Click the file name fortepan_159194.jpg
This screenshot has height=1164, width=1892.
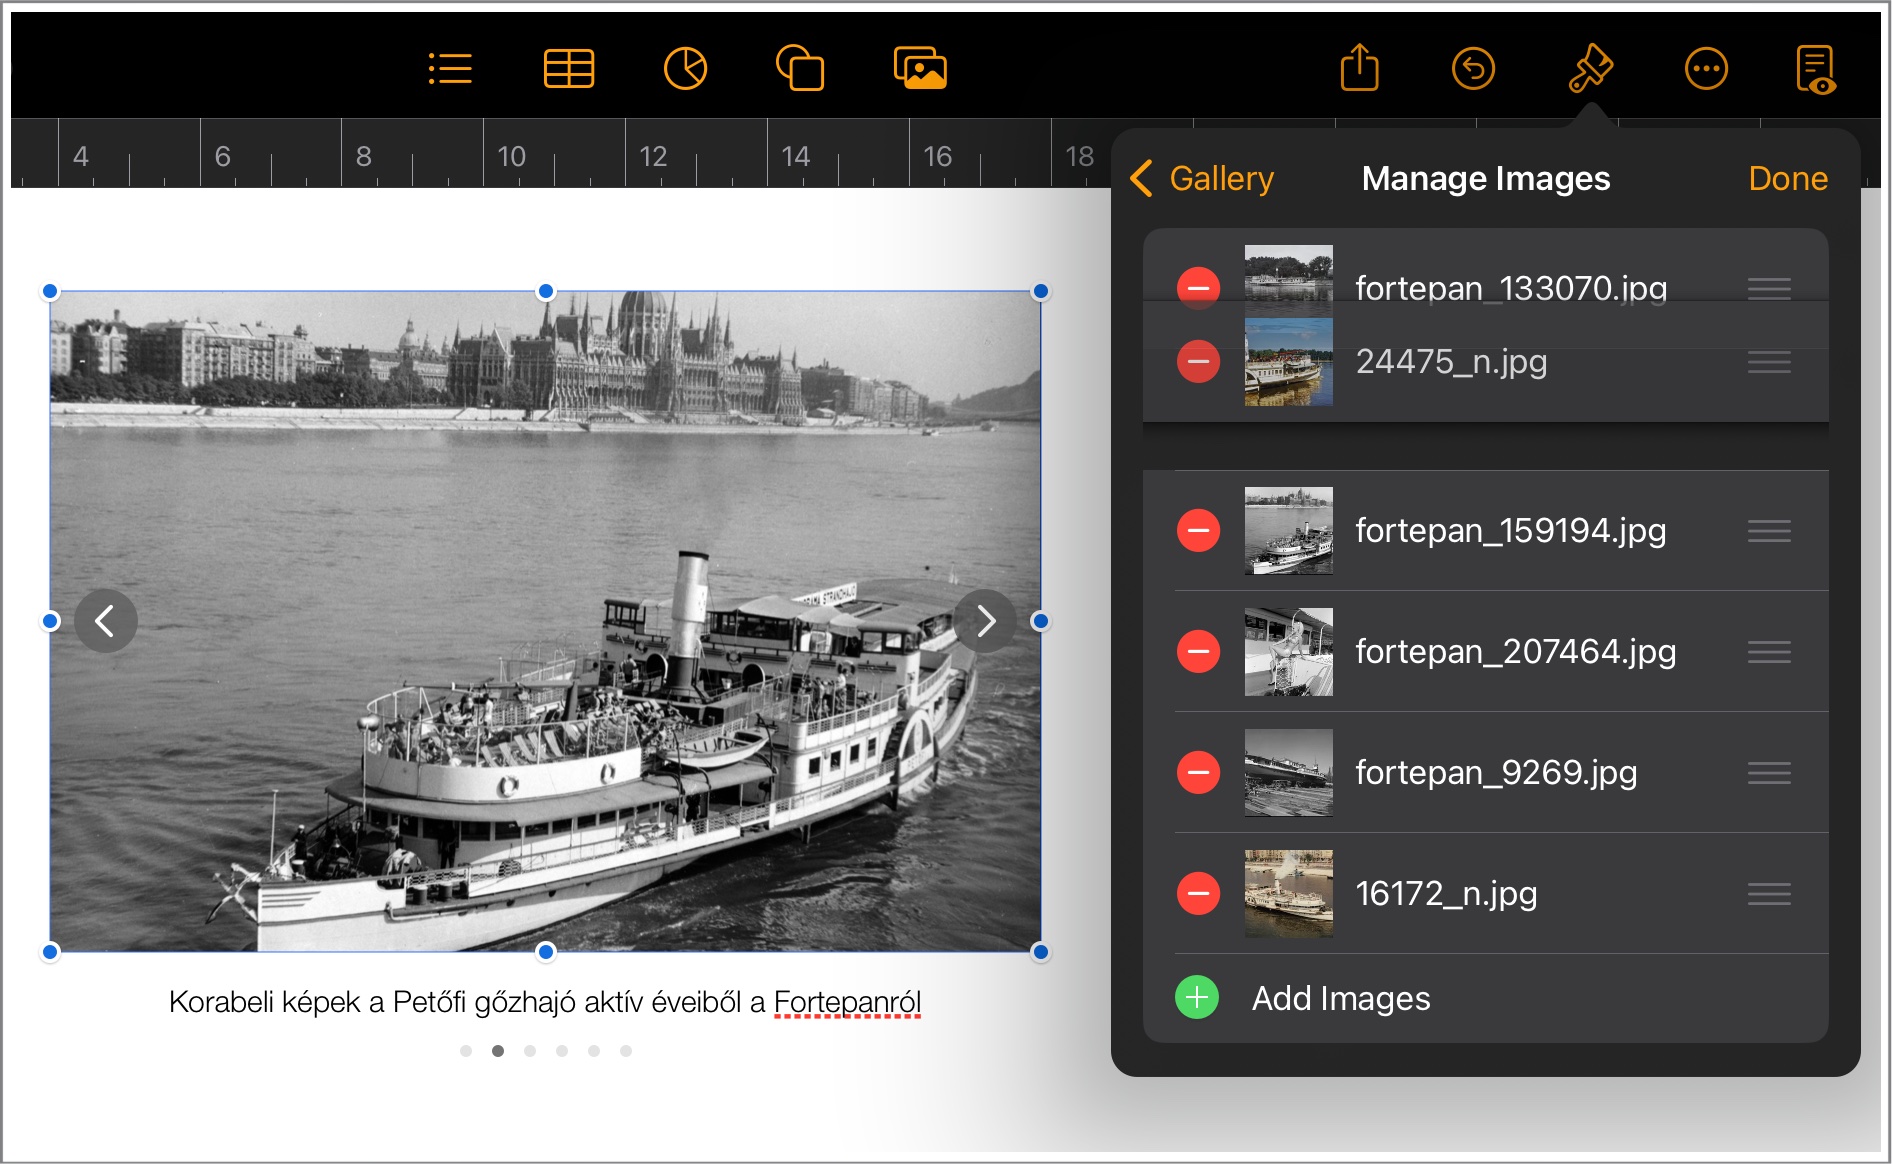[1510, 530]
